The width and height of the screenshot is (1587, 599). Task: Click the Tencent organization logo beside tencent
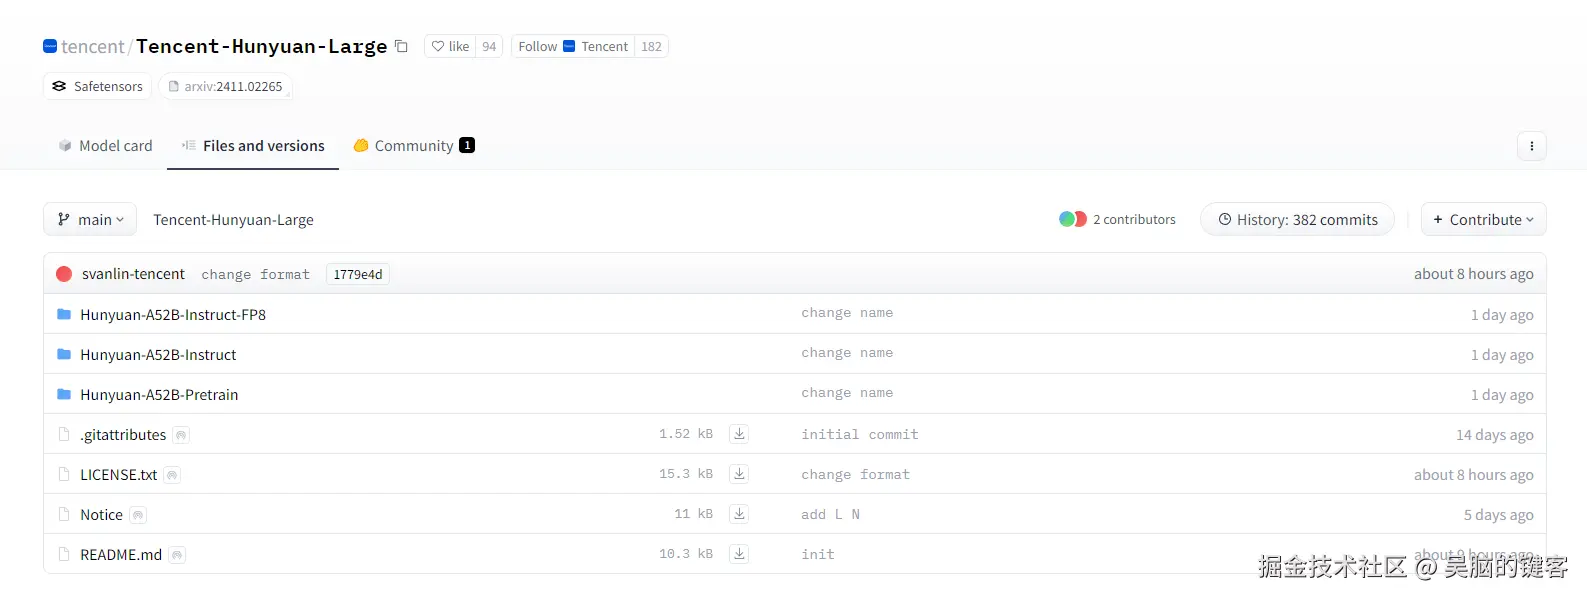(50, 46)
